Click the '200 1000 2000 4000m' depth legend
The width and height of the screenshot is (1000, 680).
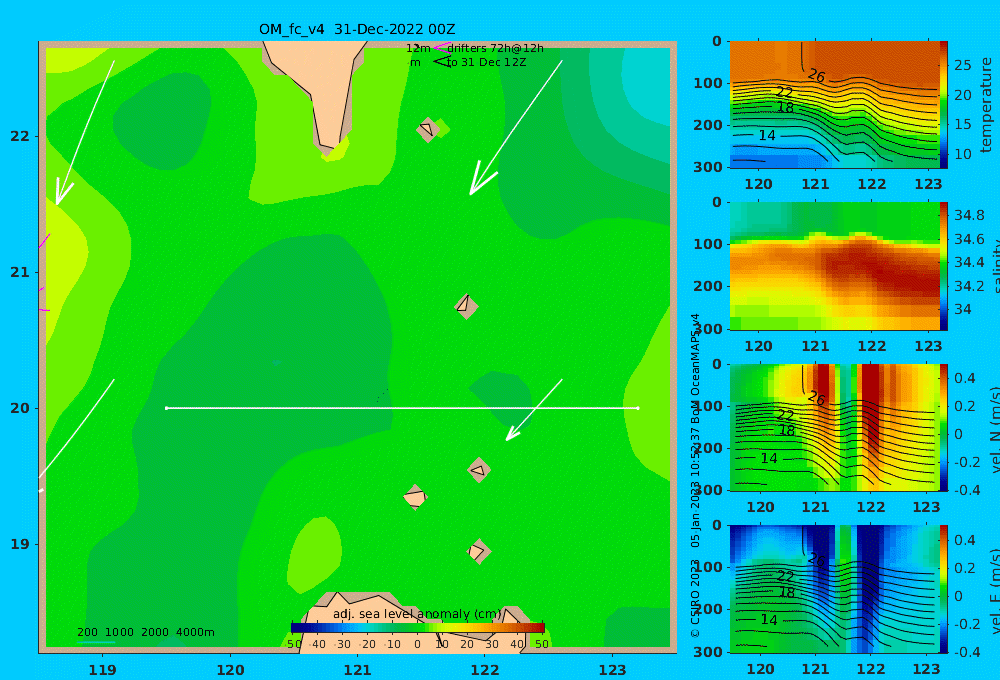146,632
